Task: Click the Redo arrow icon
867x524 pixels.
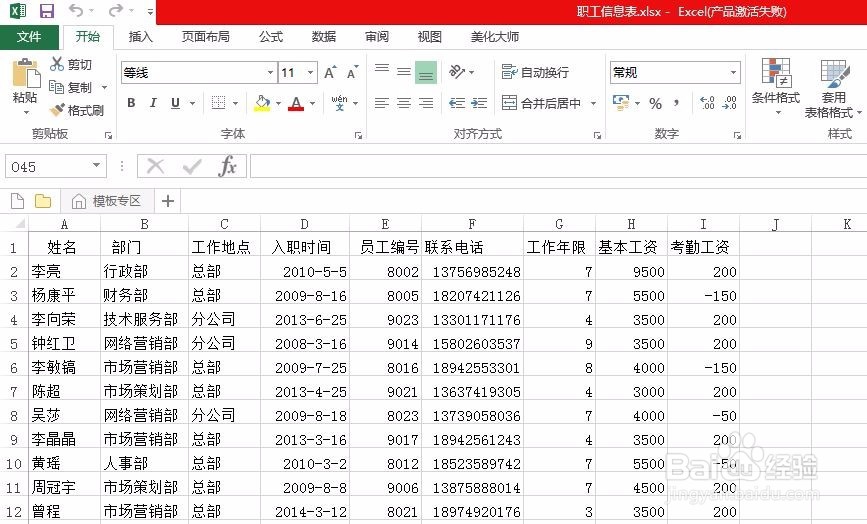Action: point(116,11)
